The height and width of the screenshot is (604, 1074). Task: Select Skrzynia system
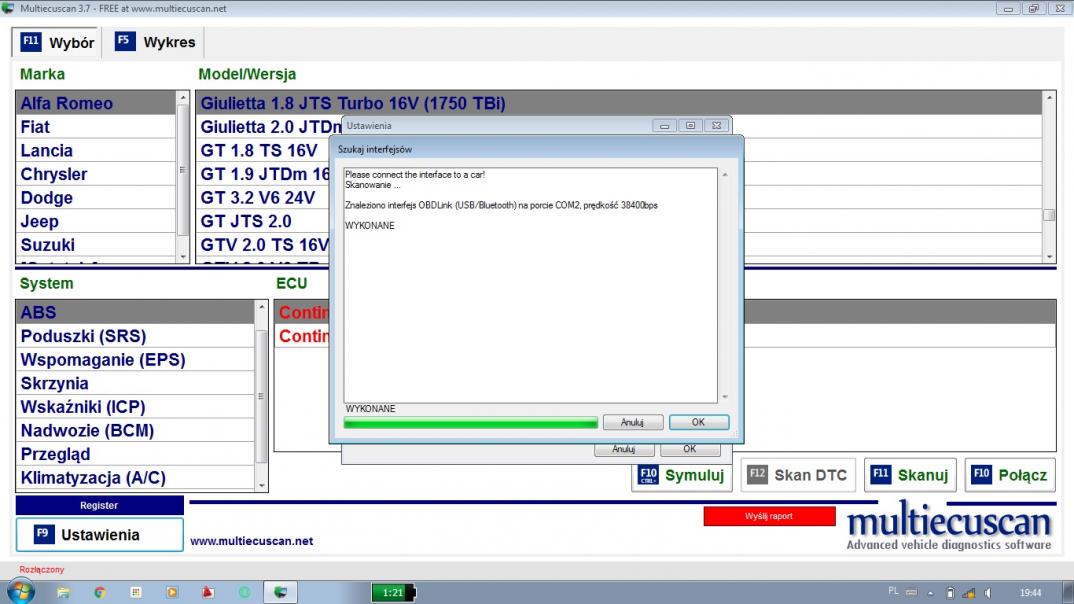click(136, 383)
